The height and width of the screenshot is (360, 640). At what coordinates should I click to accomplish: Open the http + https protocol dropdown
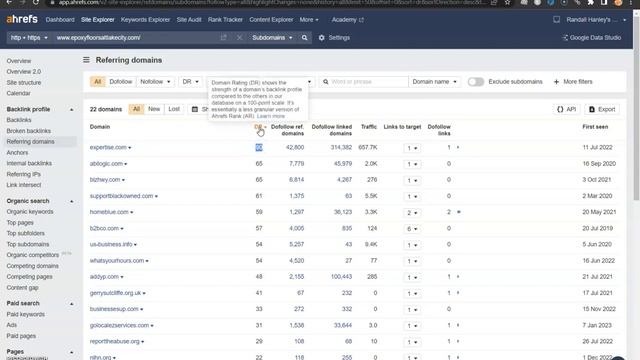(29, 38)
